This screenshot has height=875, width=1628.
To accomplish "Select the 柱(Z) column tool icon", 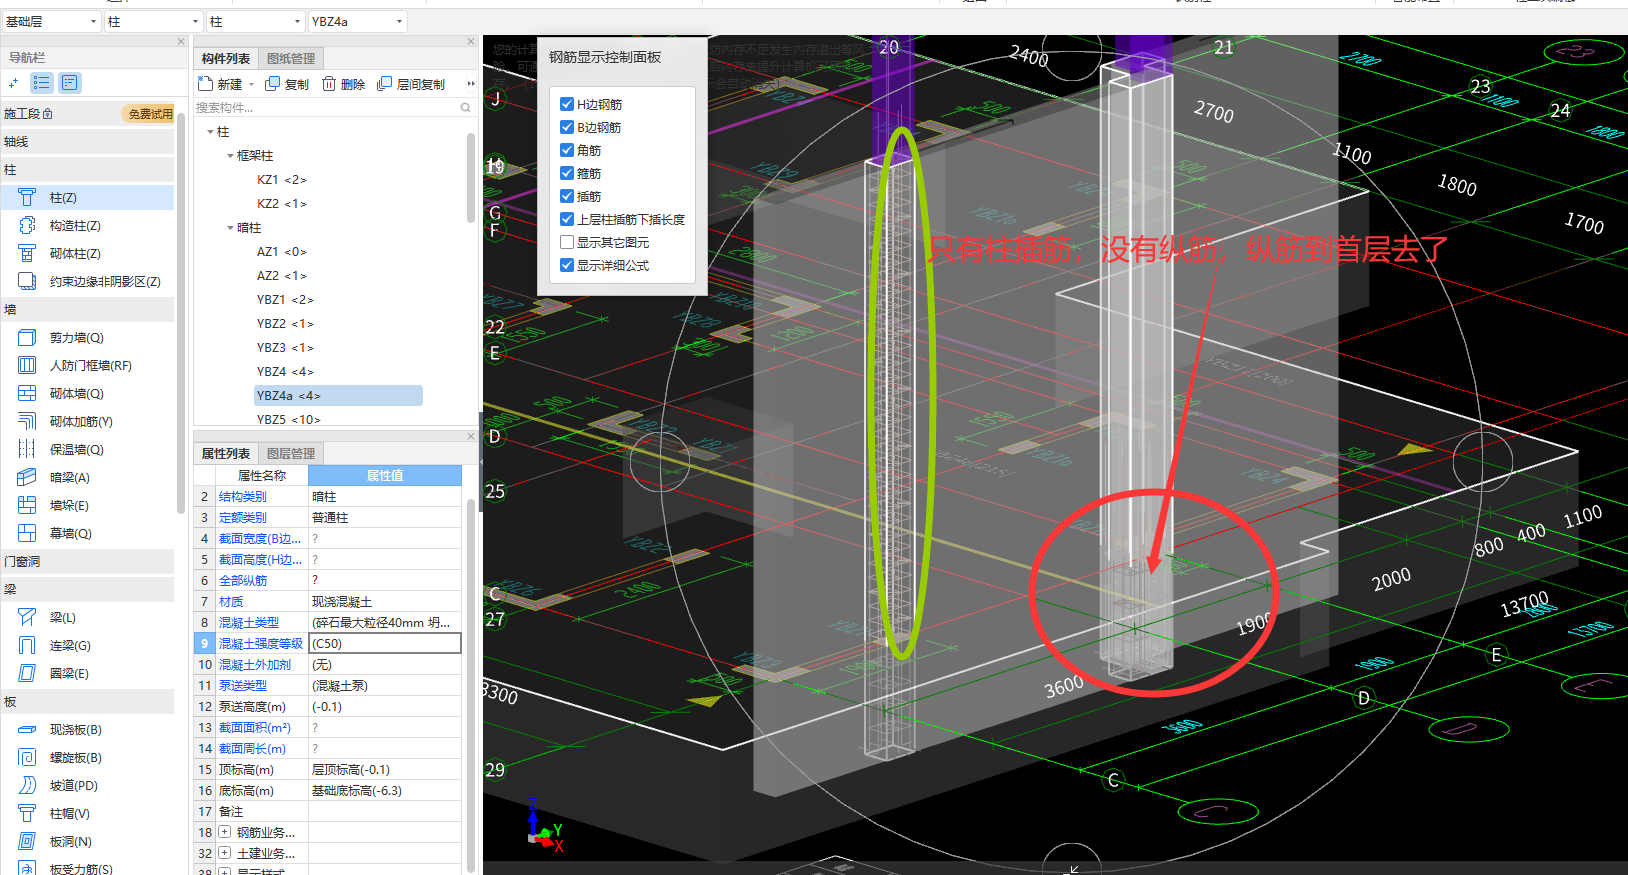I will [x=27, y=197].
